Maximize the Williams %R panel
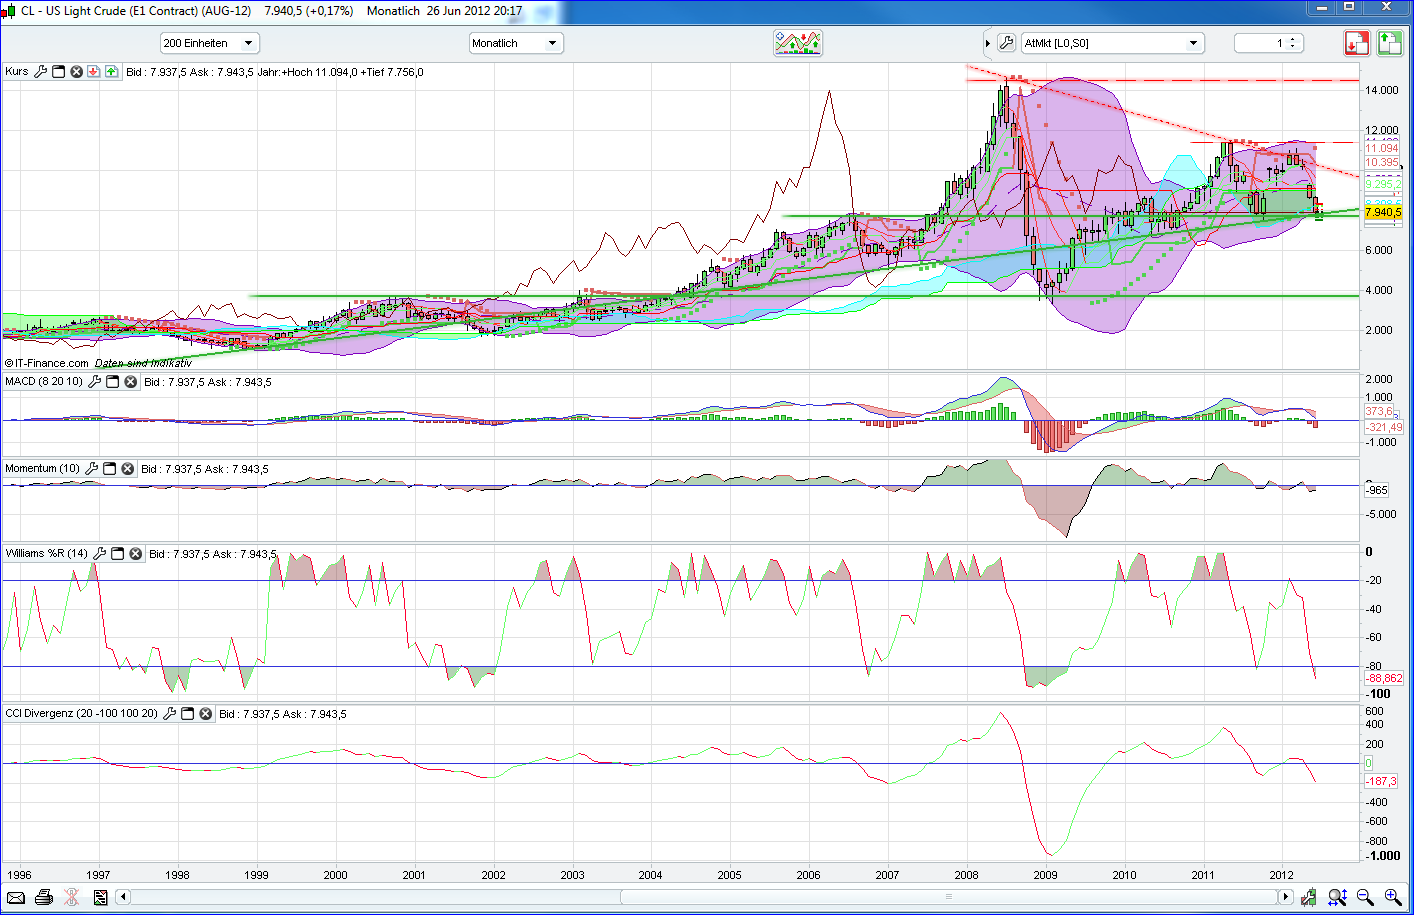1414x915 pixels. [x=118, y=554]
